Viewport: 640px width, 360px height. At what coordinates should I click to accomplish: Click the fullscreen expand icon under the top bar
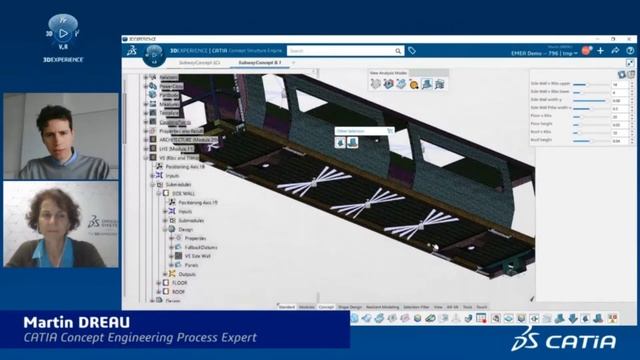(630, 63)
